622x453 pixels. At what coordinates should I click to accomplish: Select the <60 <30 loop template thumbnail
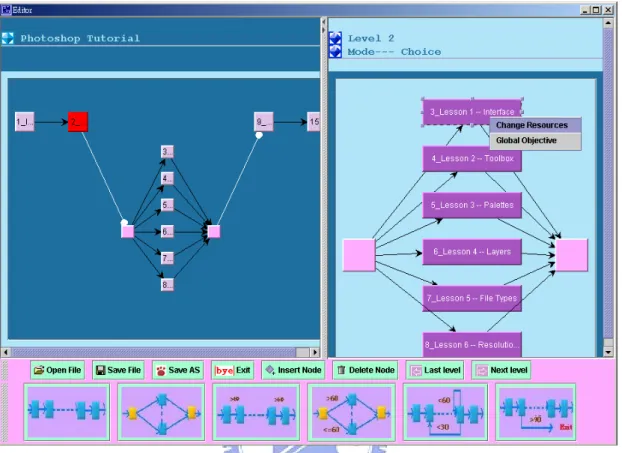click(x=445, y=412)
